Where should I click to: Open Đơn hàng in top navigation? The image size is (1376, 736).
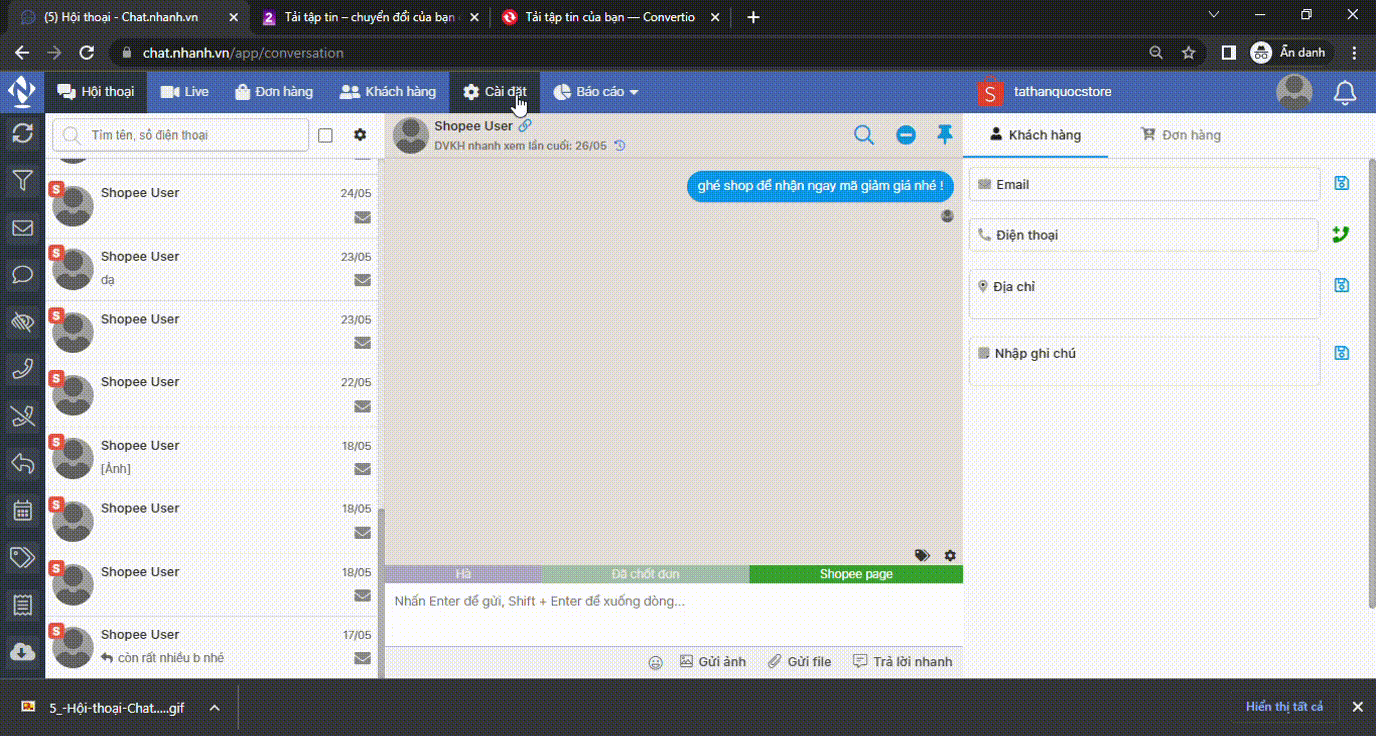coord(274,92)
